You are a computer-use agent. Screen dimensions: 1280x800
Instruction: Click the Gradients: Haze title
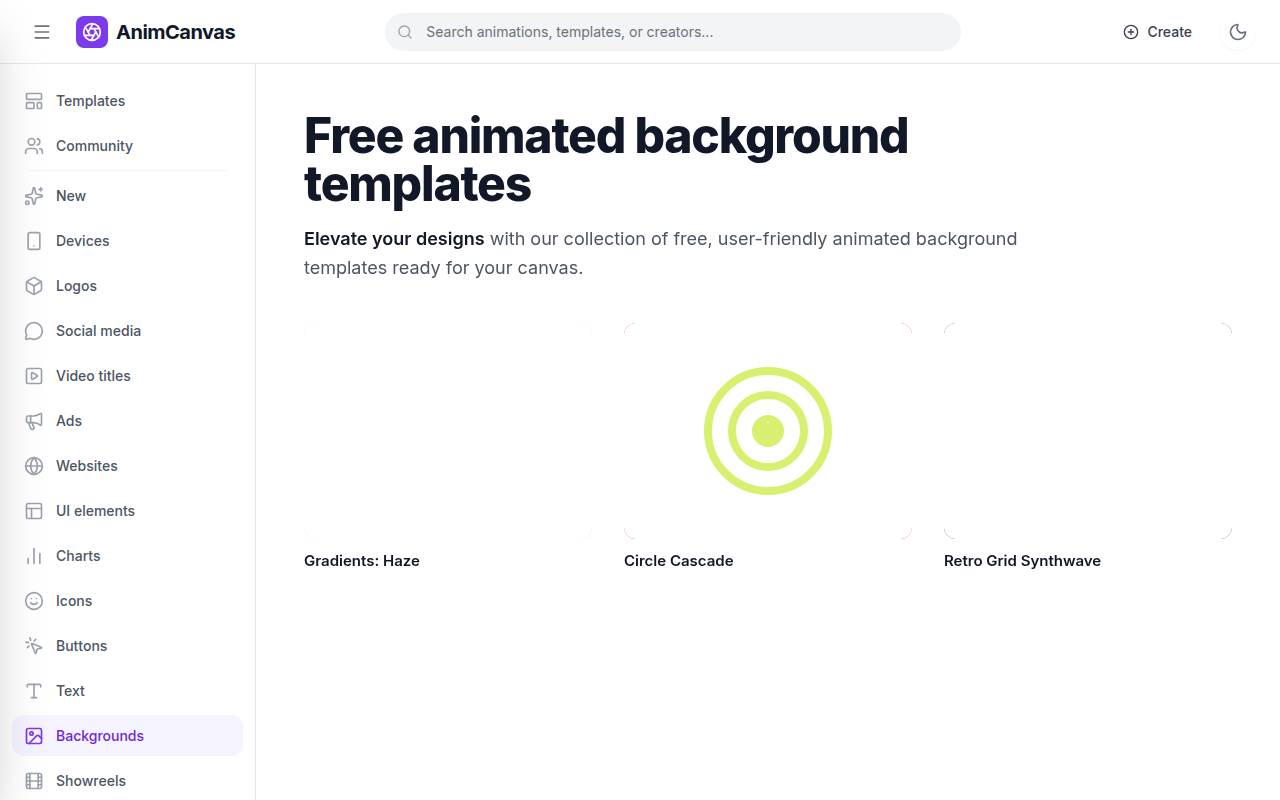coord(362,561)
